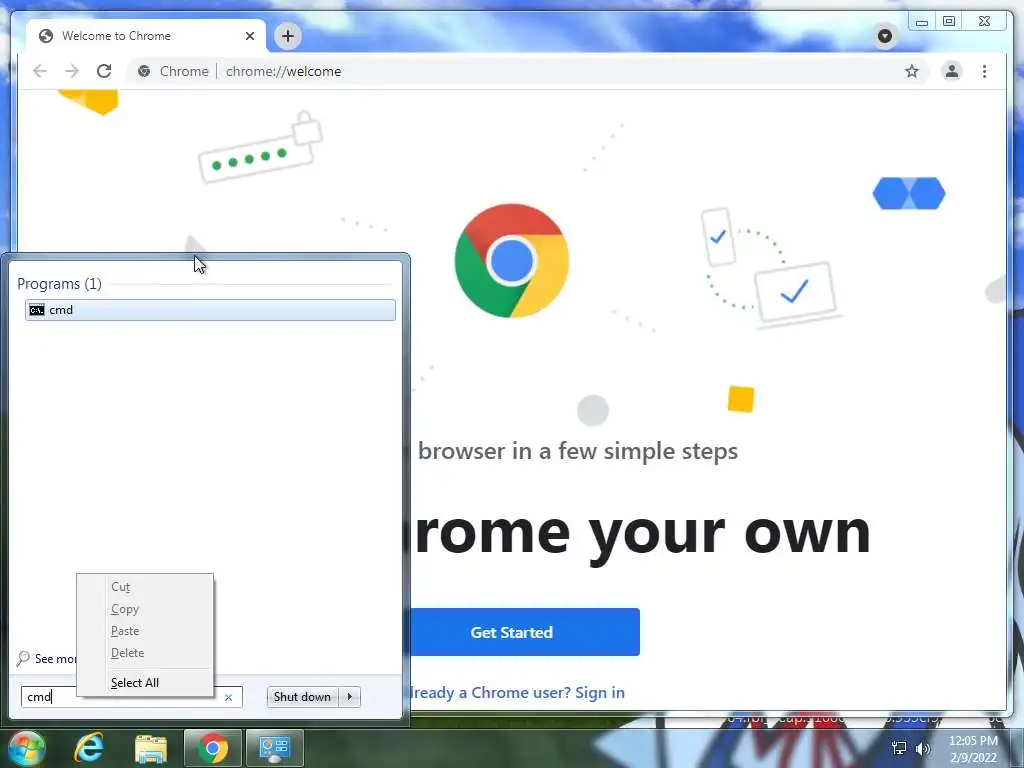
Task: Open Windows Explorer from the taskbar
Action: tap(151, 748)
